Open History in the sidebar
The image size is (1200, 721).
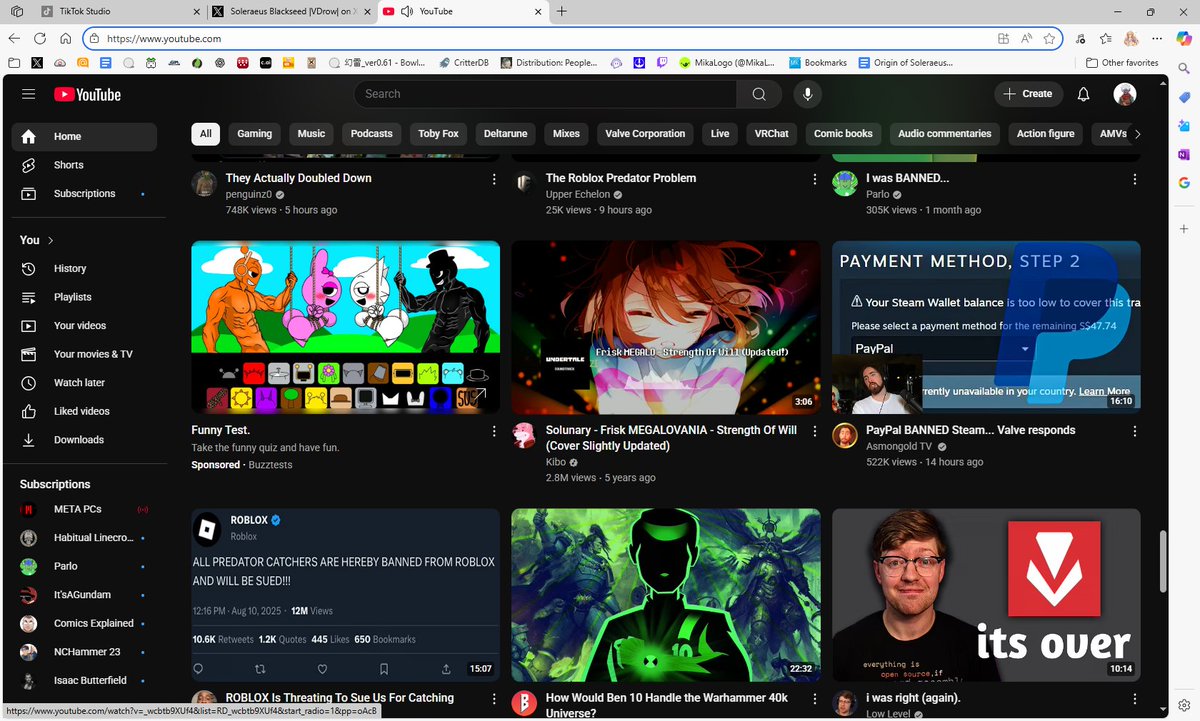pos(84,269)
